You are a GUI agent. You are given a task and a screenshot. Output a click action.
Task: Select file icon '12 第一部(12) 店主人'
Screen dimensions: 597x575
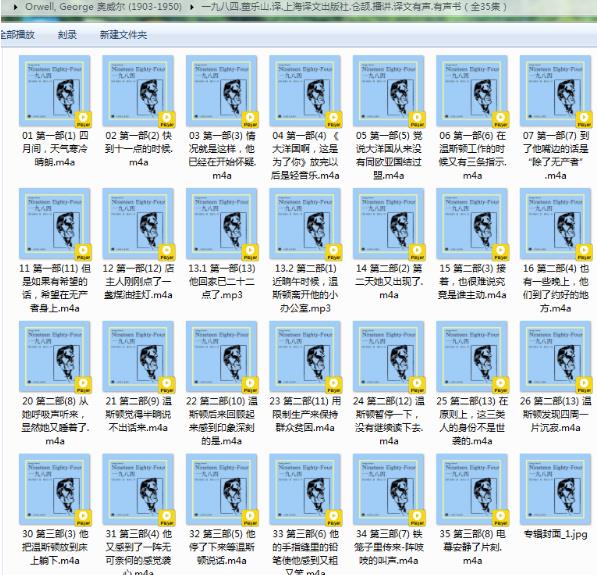[x=138, y=224]
